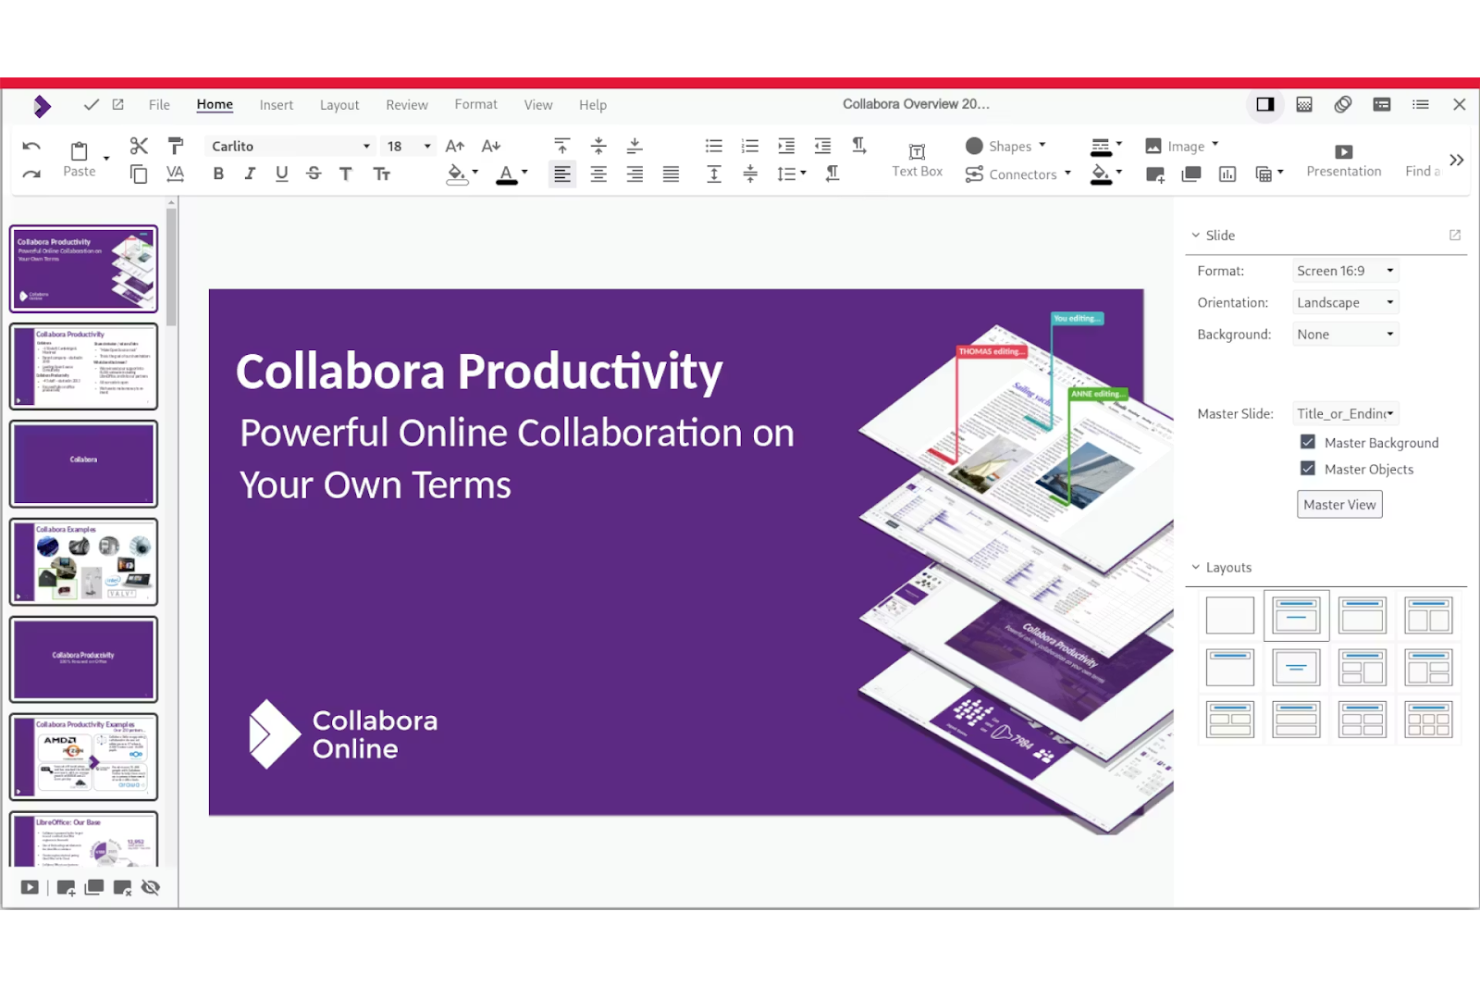Click the undo arrow
The image size is (1480, 987).
pos(31,145)
